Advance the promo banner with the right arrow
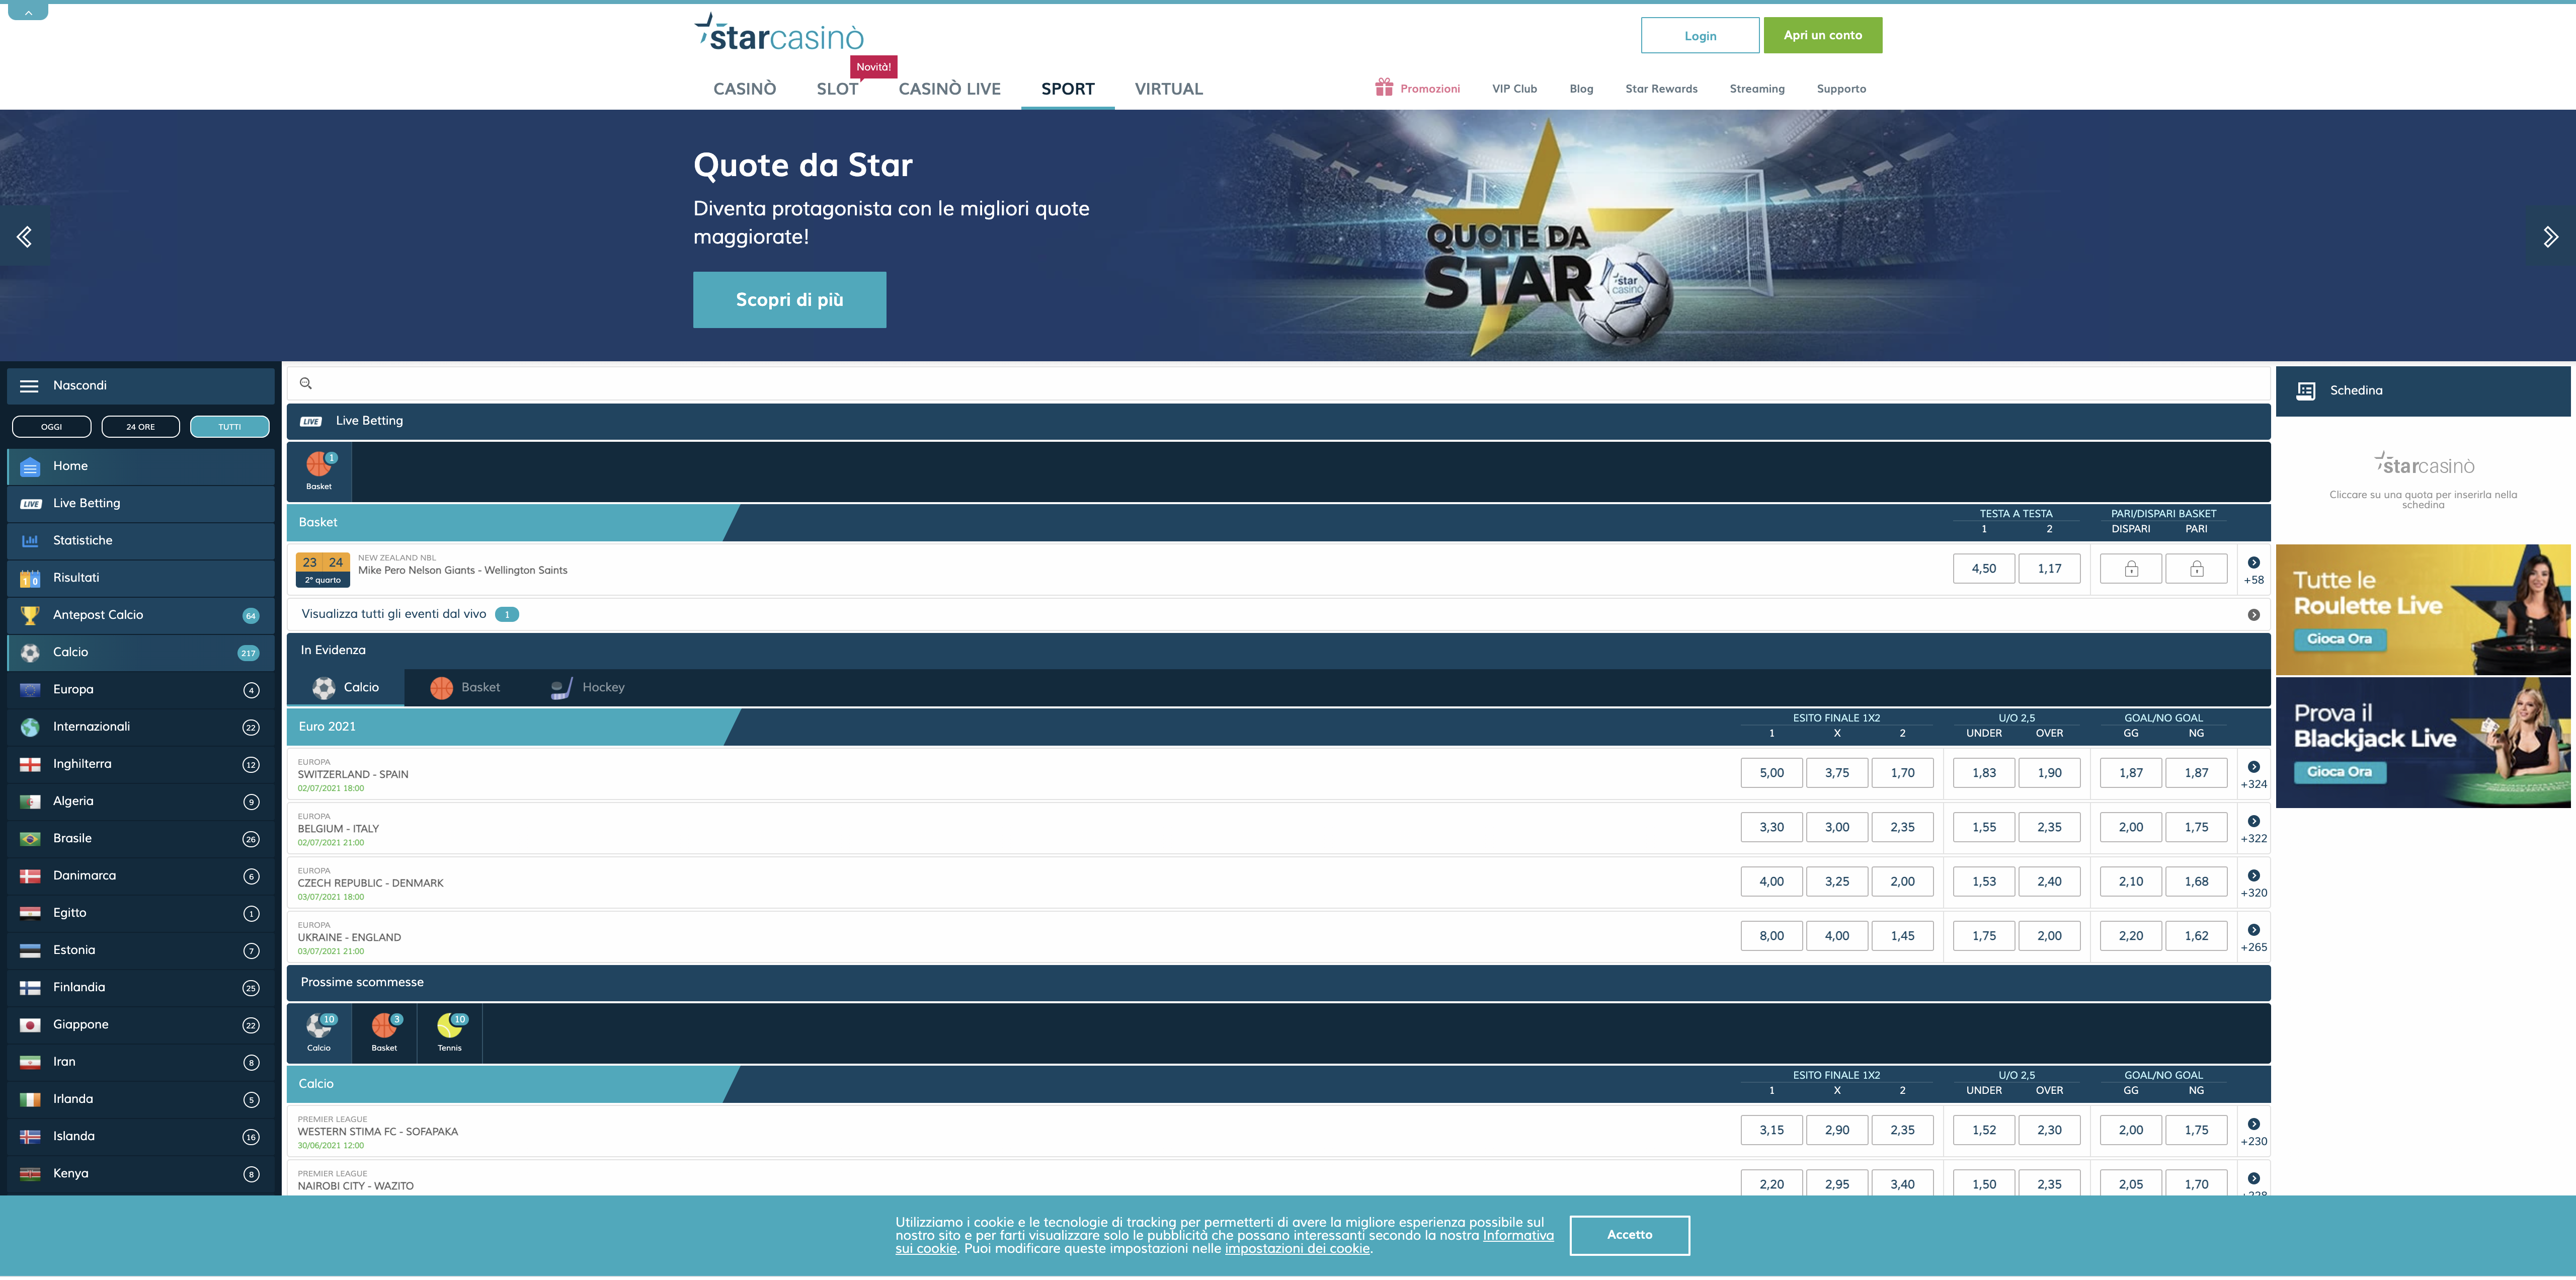Image resolution: width=2576 pixels, height=1280 pixels. (x=2550, y=236)
